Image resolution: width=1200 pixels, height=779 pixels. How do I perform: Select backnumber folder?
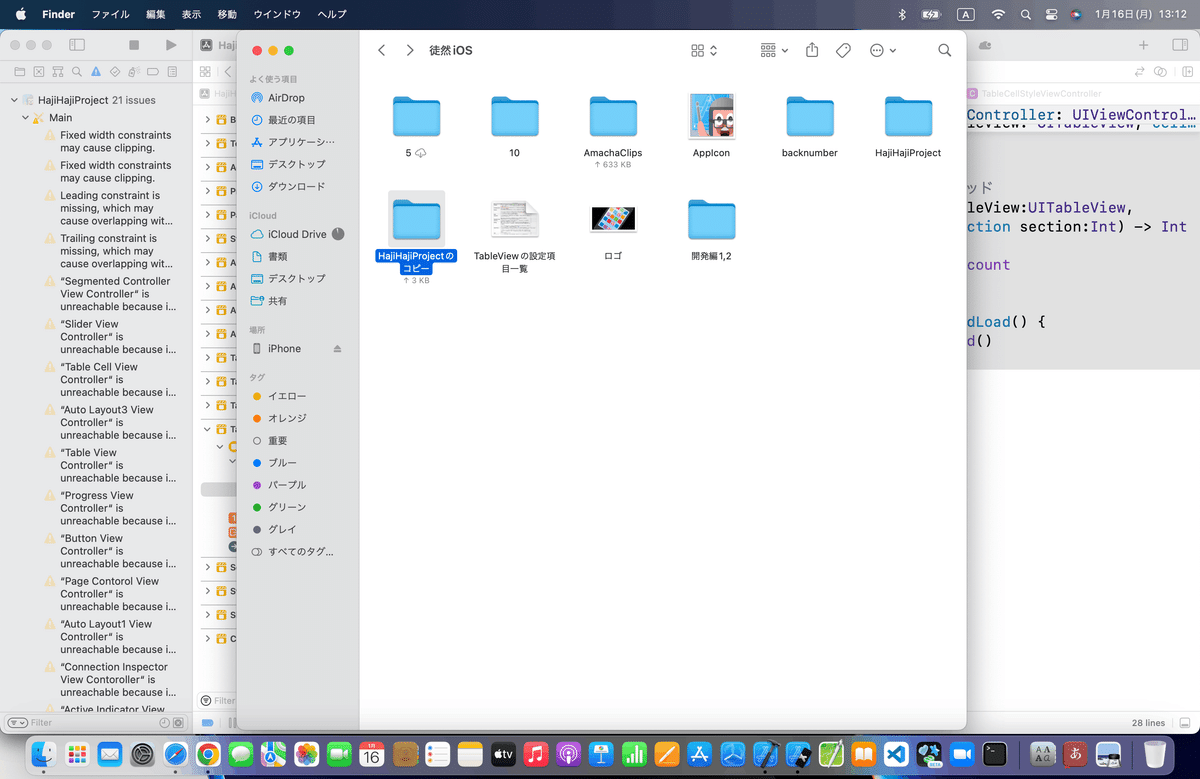(810, 117)
